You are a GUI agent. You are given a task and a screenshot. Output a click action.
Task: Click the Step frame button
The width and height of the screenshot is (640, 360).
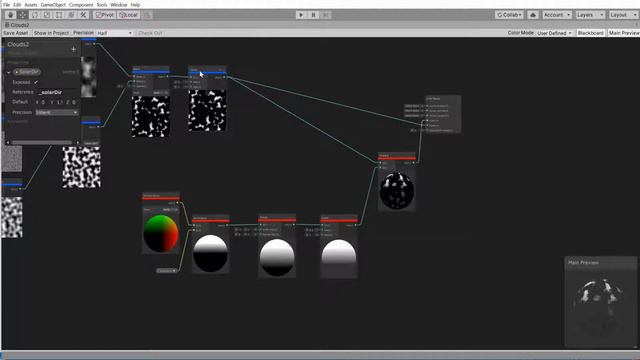click(x=326, y=15)
